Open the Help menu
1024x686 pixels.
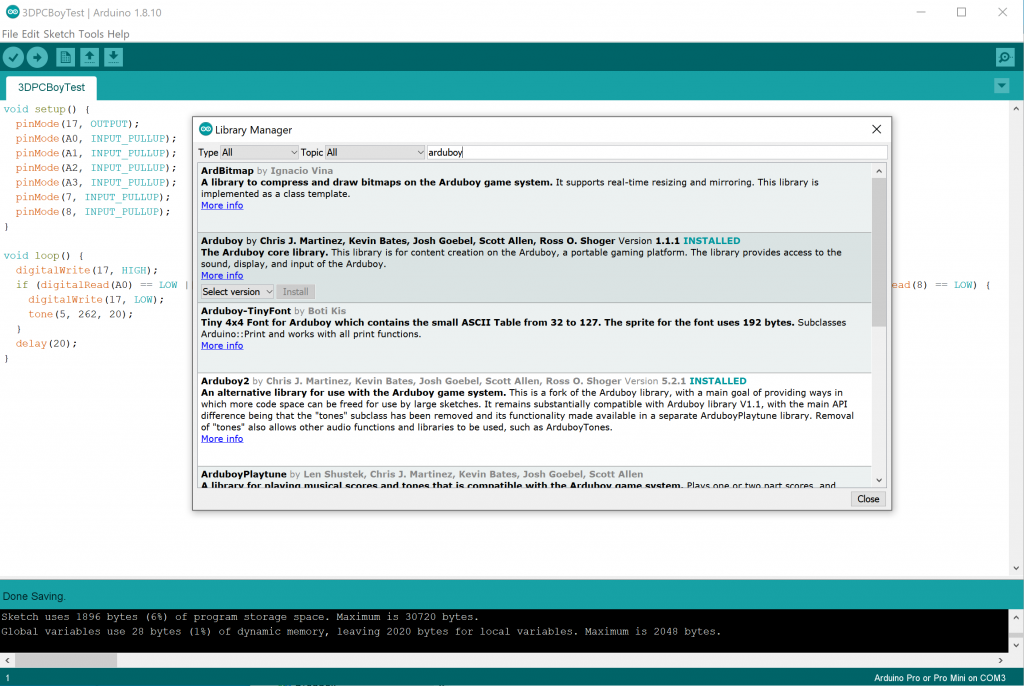118,34
